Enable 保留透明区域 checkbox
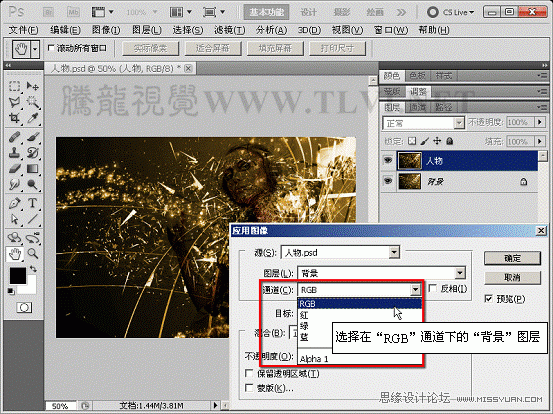The width and height of the screenshot is (553, 414). pos(249,373)
